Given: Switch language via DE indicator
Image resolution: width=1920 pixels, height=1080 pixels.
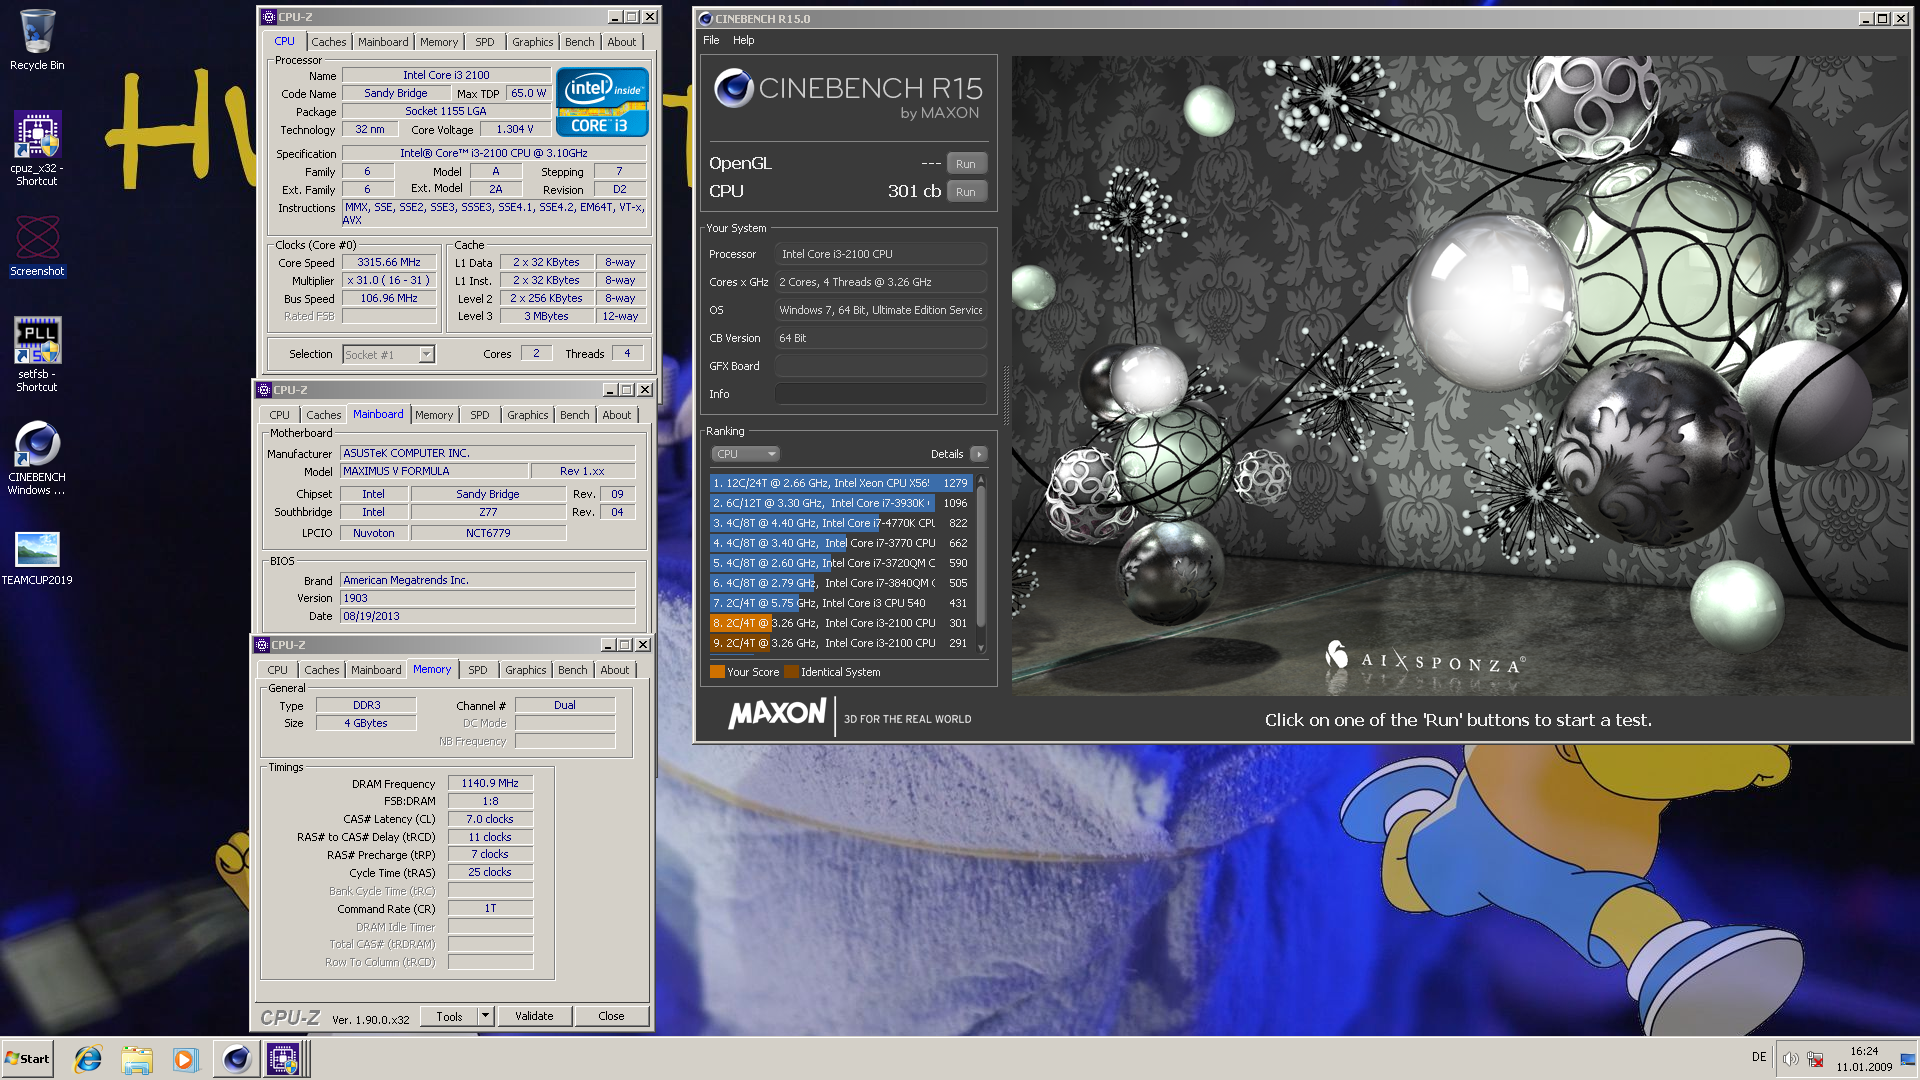Looking at the screenshot, I should (x=1759, y=1057).
